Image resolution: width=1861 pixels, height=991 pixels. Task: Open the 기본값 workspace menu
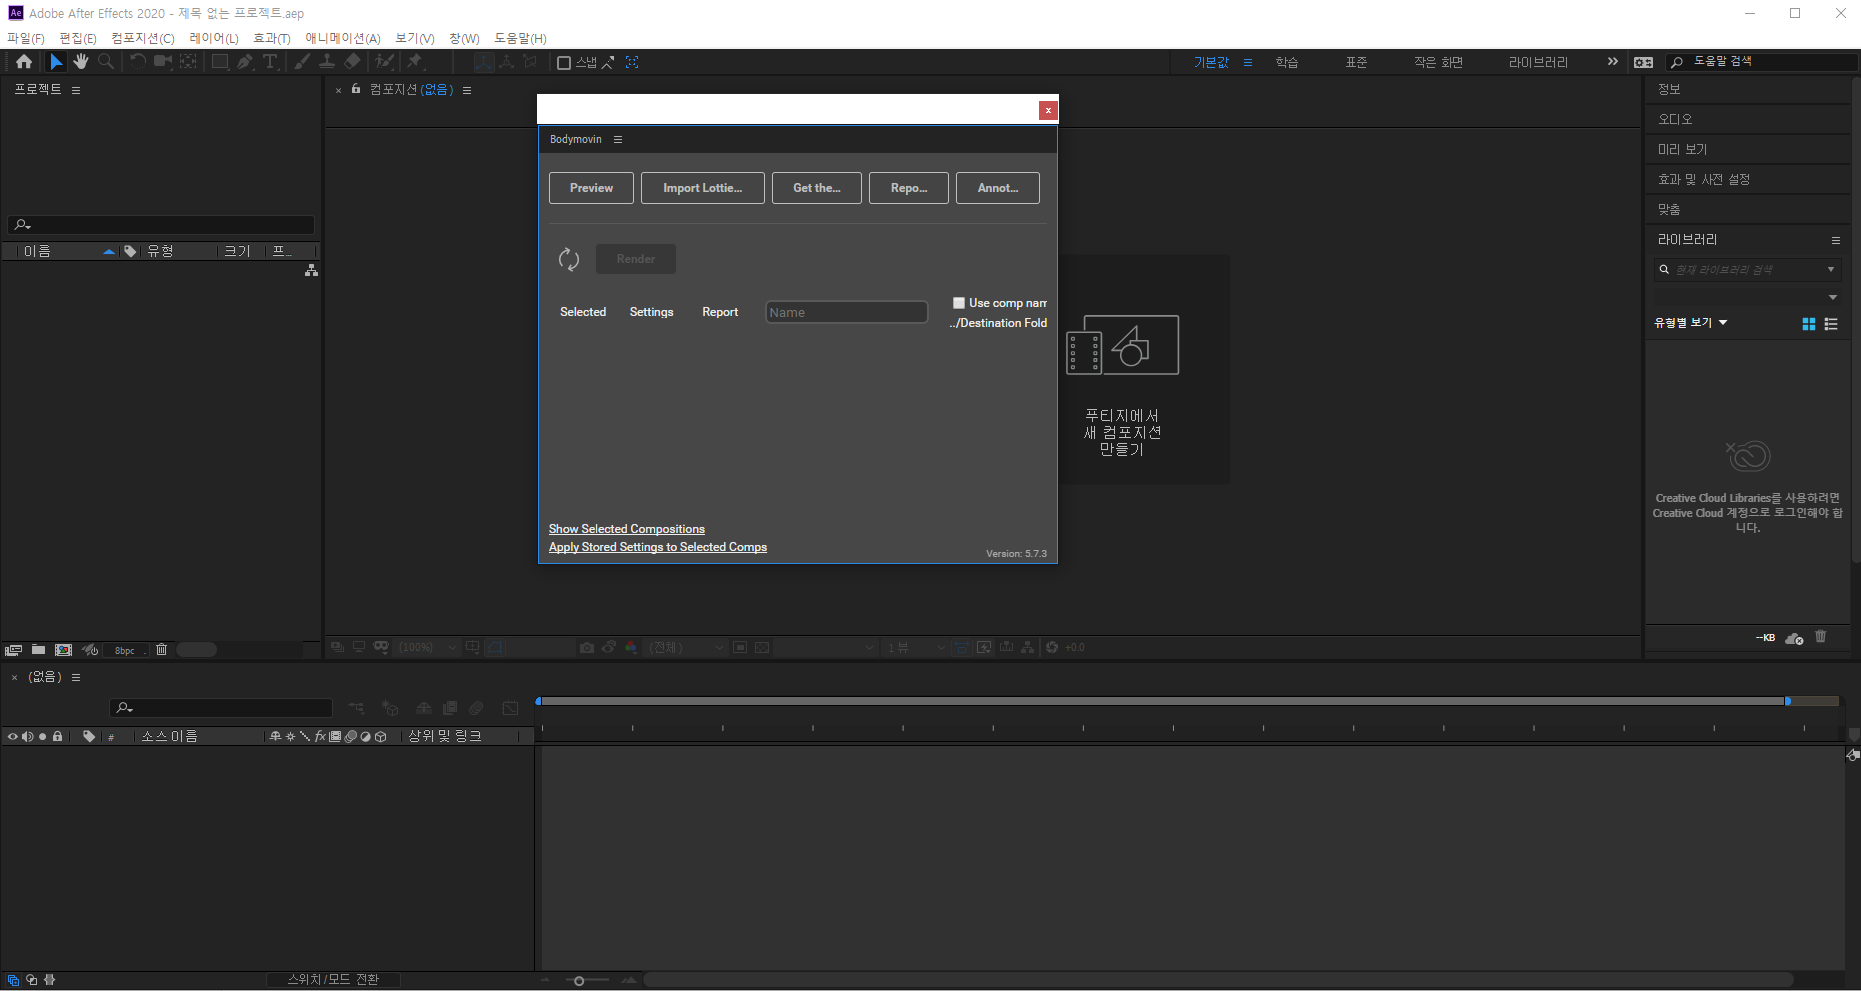coord(1248,62)
